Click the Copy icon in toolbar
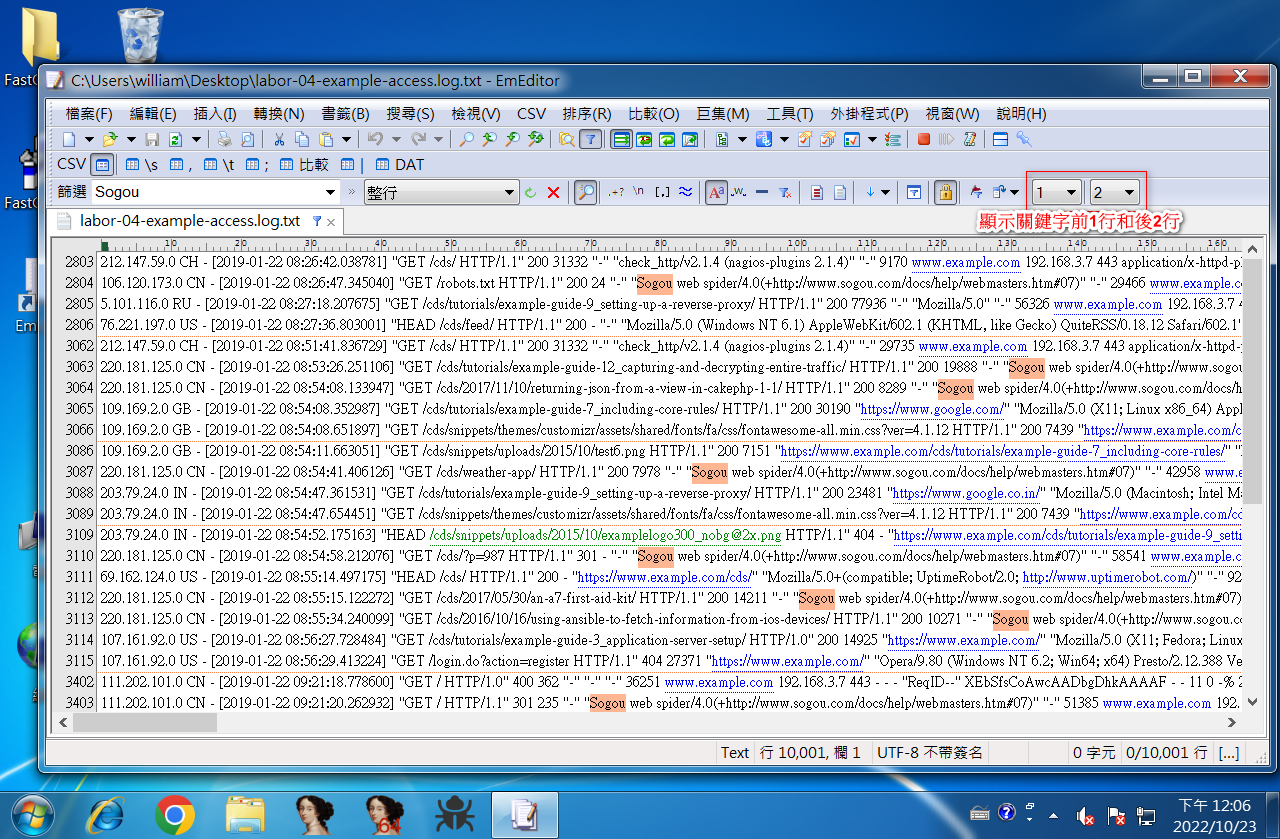1280x839 pixels. pyautogui.click(x=302, y=140)
